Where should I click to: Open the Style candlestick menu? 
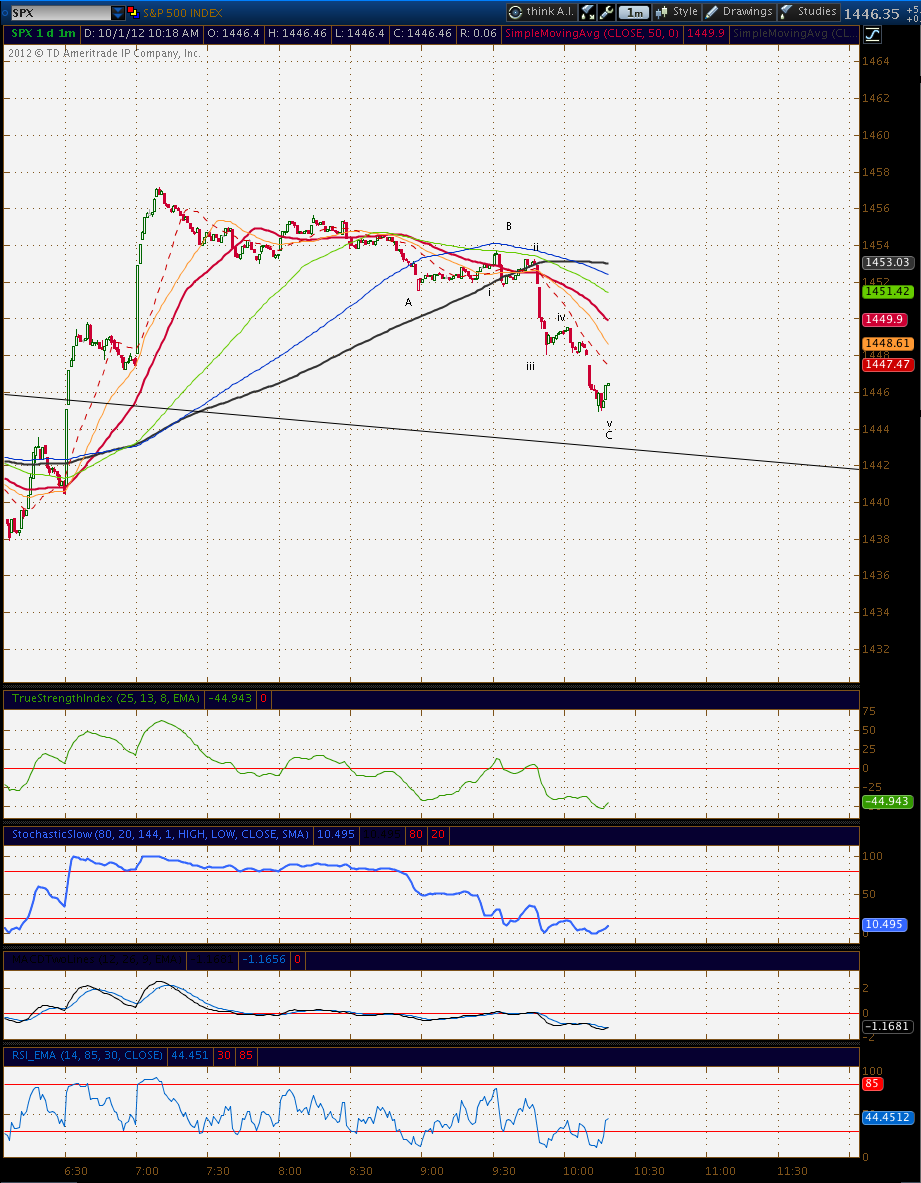(x=677, y=12)
